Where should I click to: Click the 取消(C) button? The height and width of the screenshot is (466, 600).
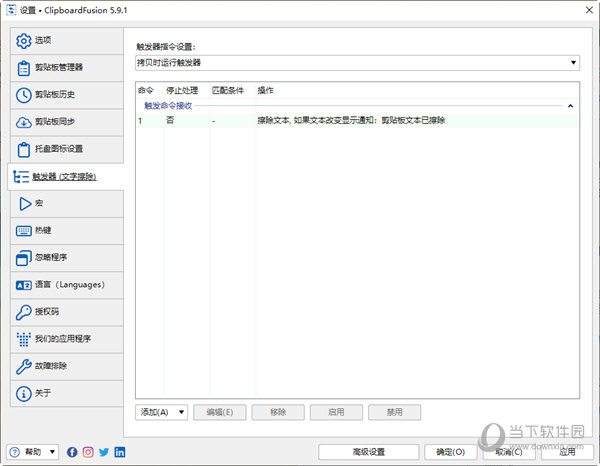point(509,452)
